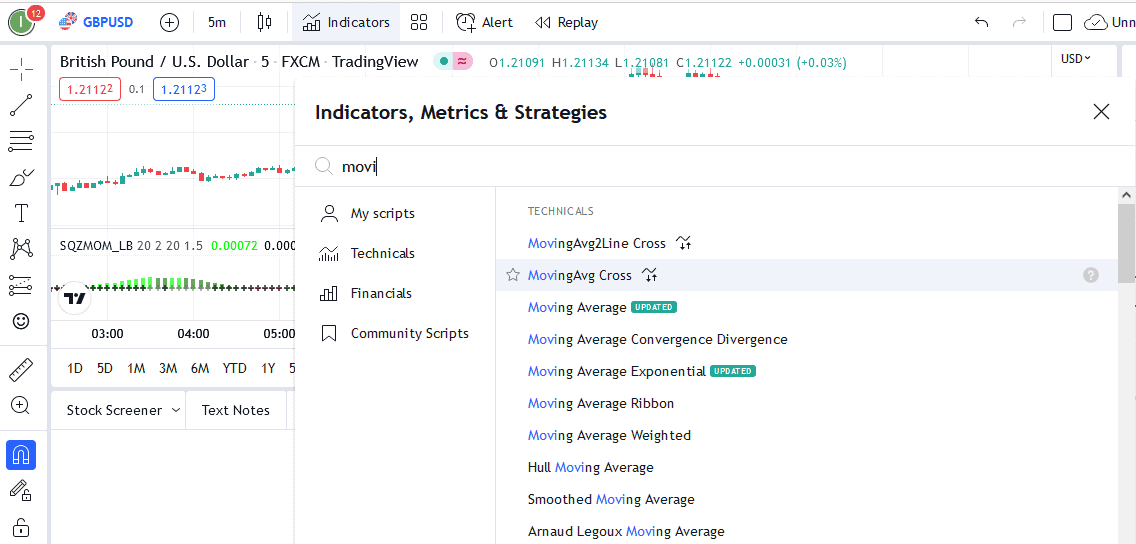Viewport: 1136px width, 544px height.
Task: Click the indicator search field with 'movi'
Action: (x=714, y=167)
